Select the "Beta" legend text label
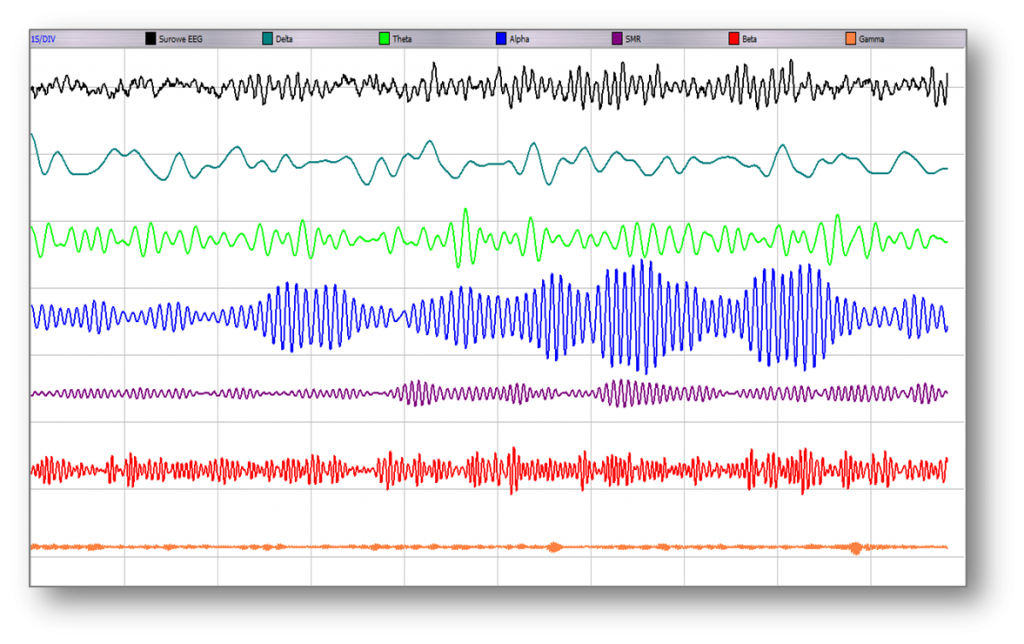Viewport: 1024px width, 644px height. click(x=749, y=39)
